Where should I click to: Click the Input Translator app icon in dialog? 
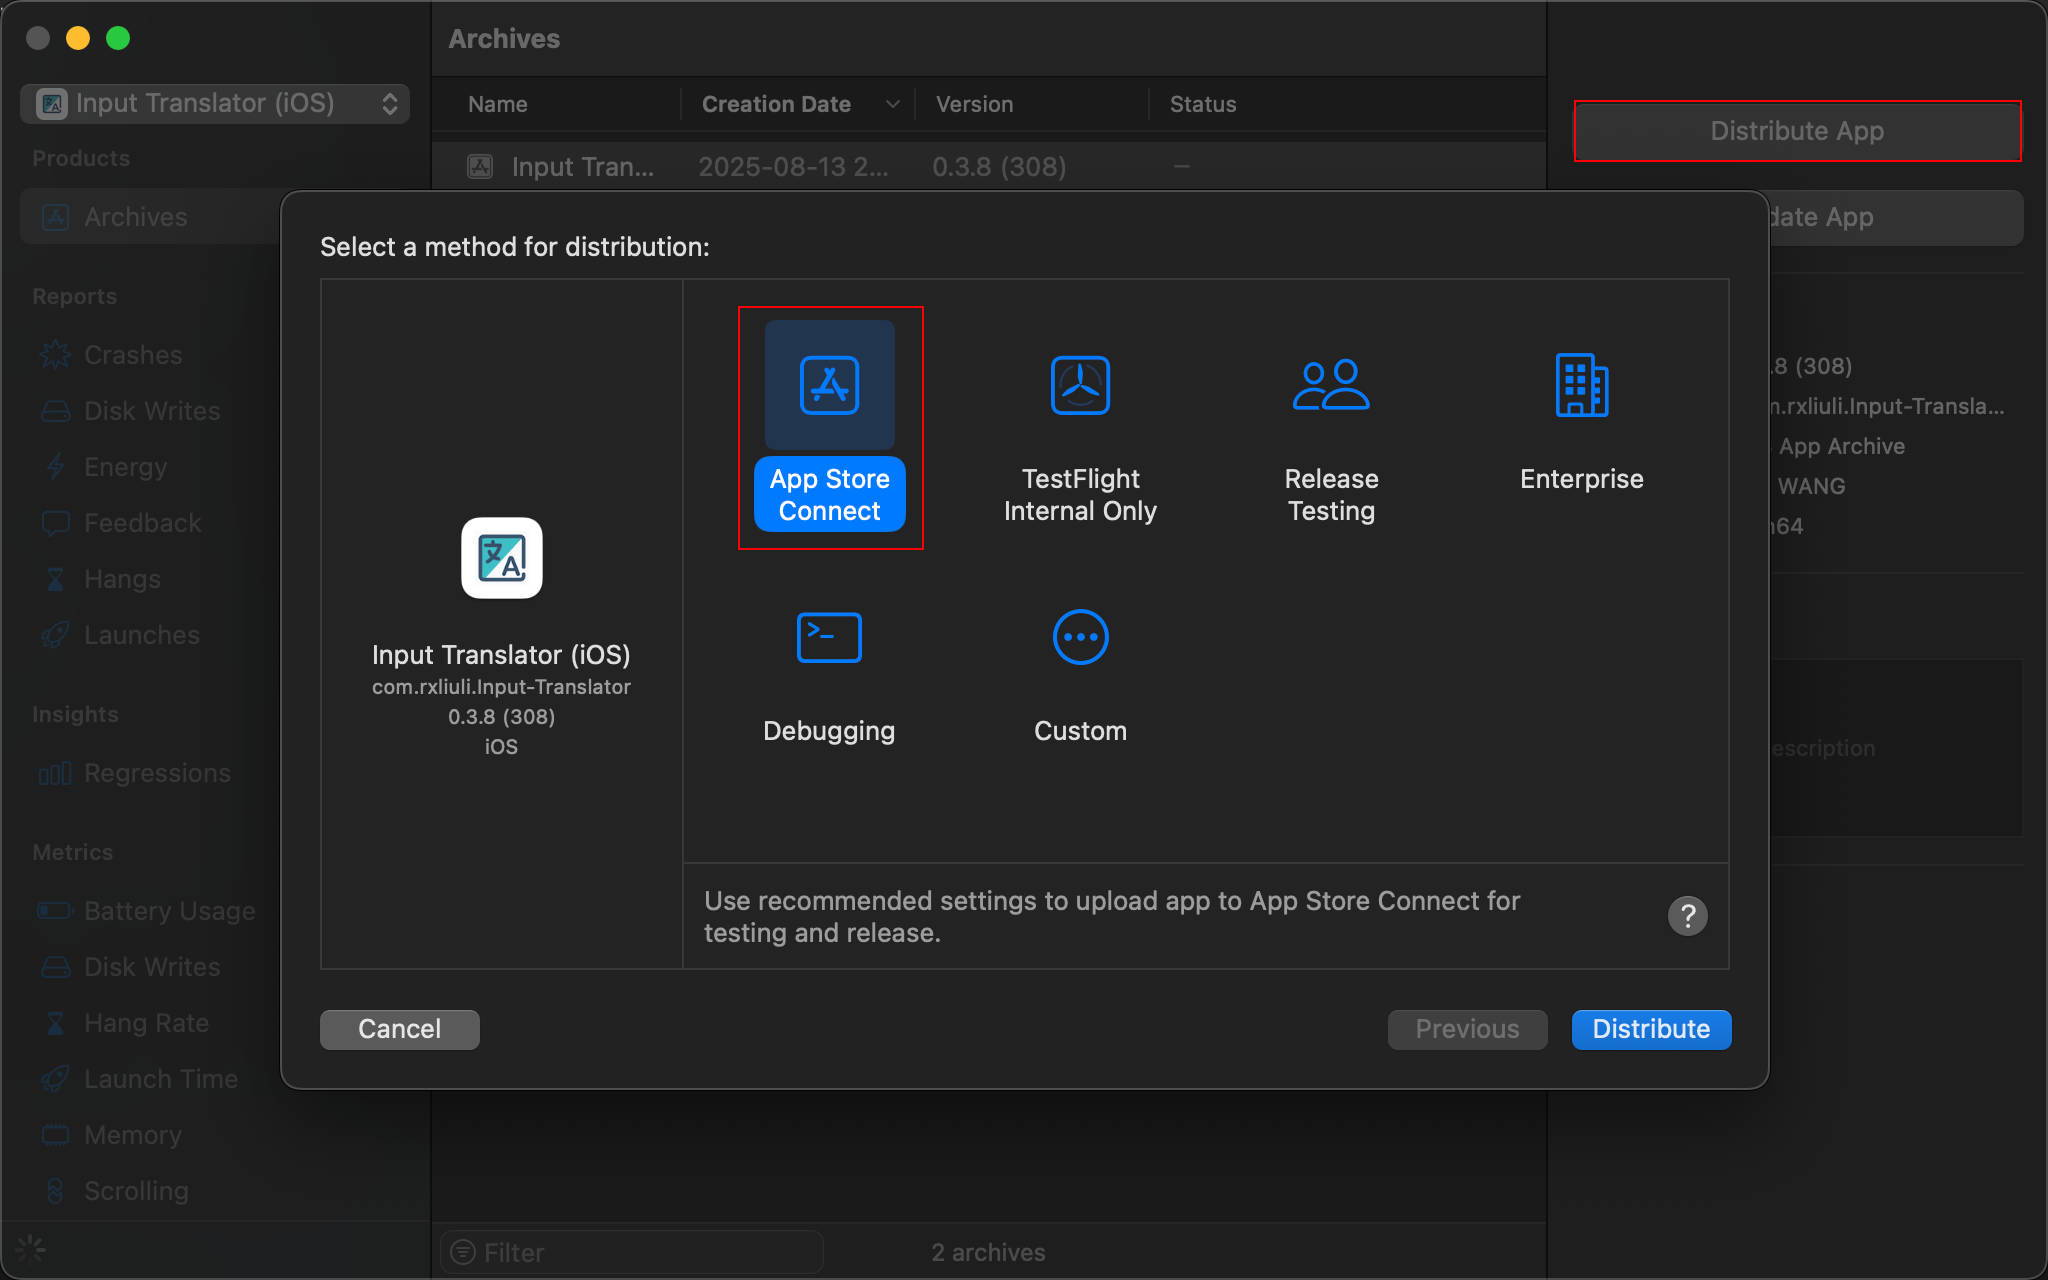tap(502, 558)
